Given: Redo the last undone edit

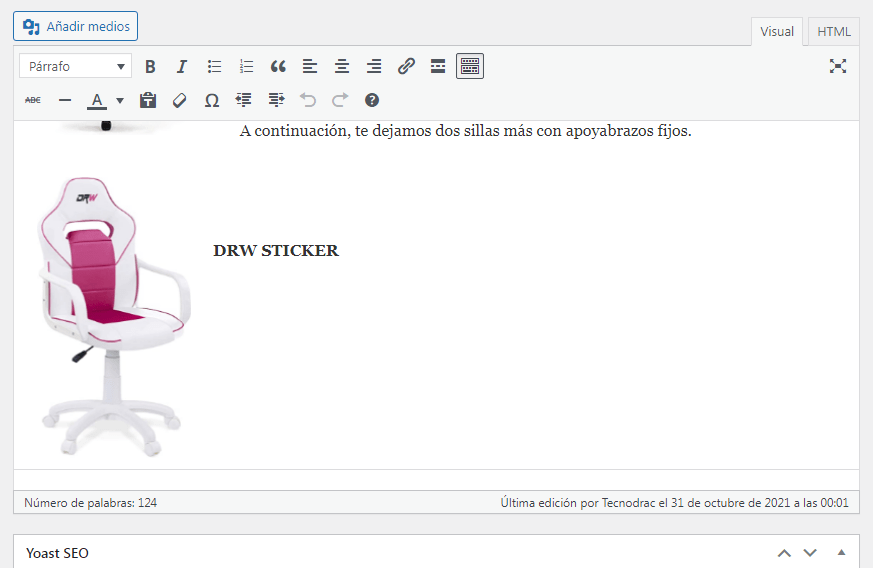Looking at the screenshot, I should [x=340, y=100].
